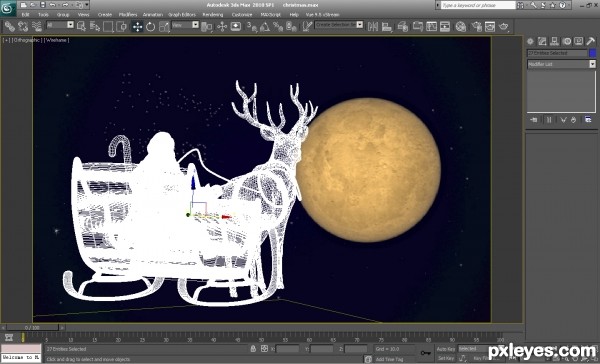Switch to the Create command panel tab

(530, 41)
